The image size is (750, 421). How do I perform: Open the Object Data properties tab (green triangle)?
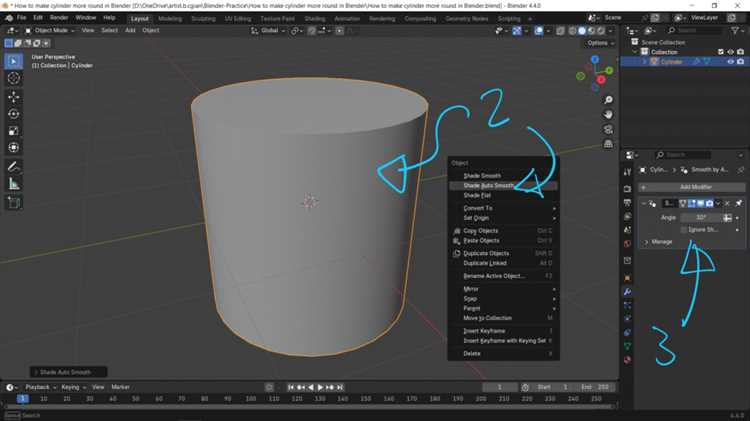(627, 346)
